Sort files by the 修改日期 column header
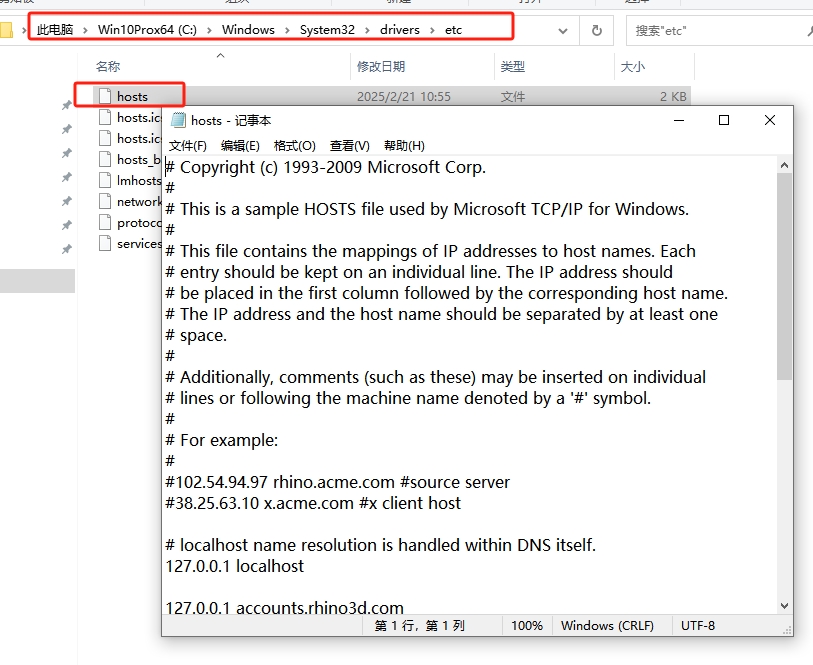The width and height of the screenshot is (813, 665). 381,67
